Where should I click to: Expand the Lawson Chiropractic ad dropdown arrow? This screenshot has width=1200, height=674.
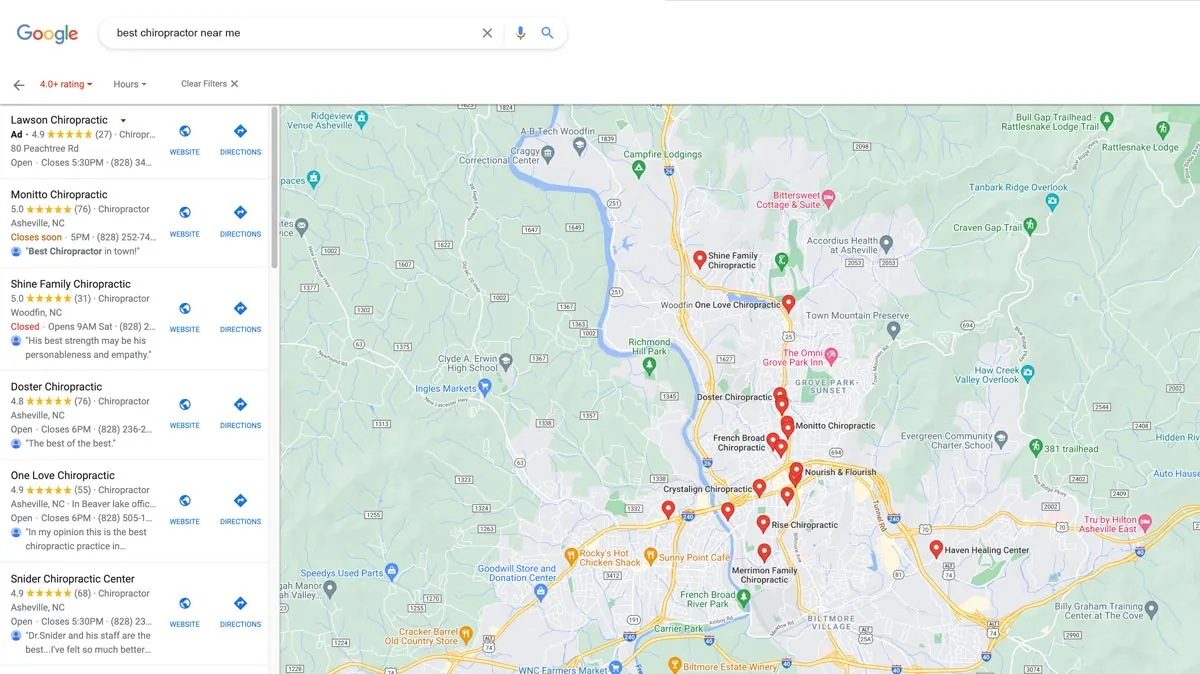coord(123,121)
